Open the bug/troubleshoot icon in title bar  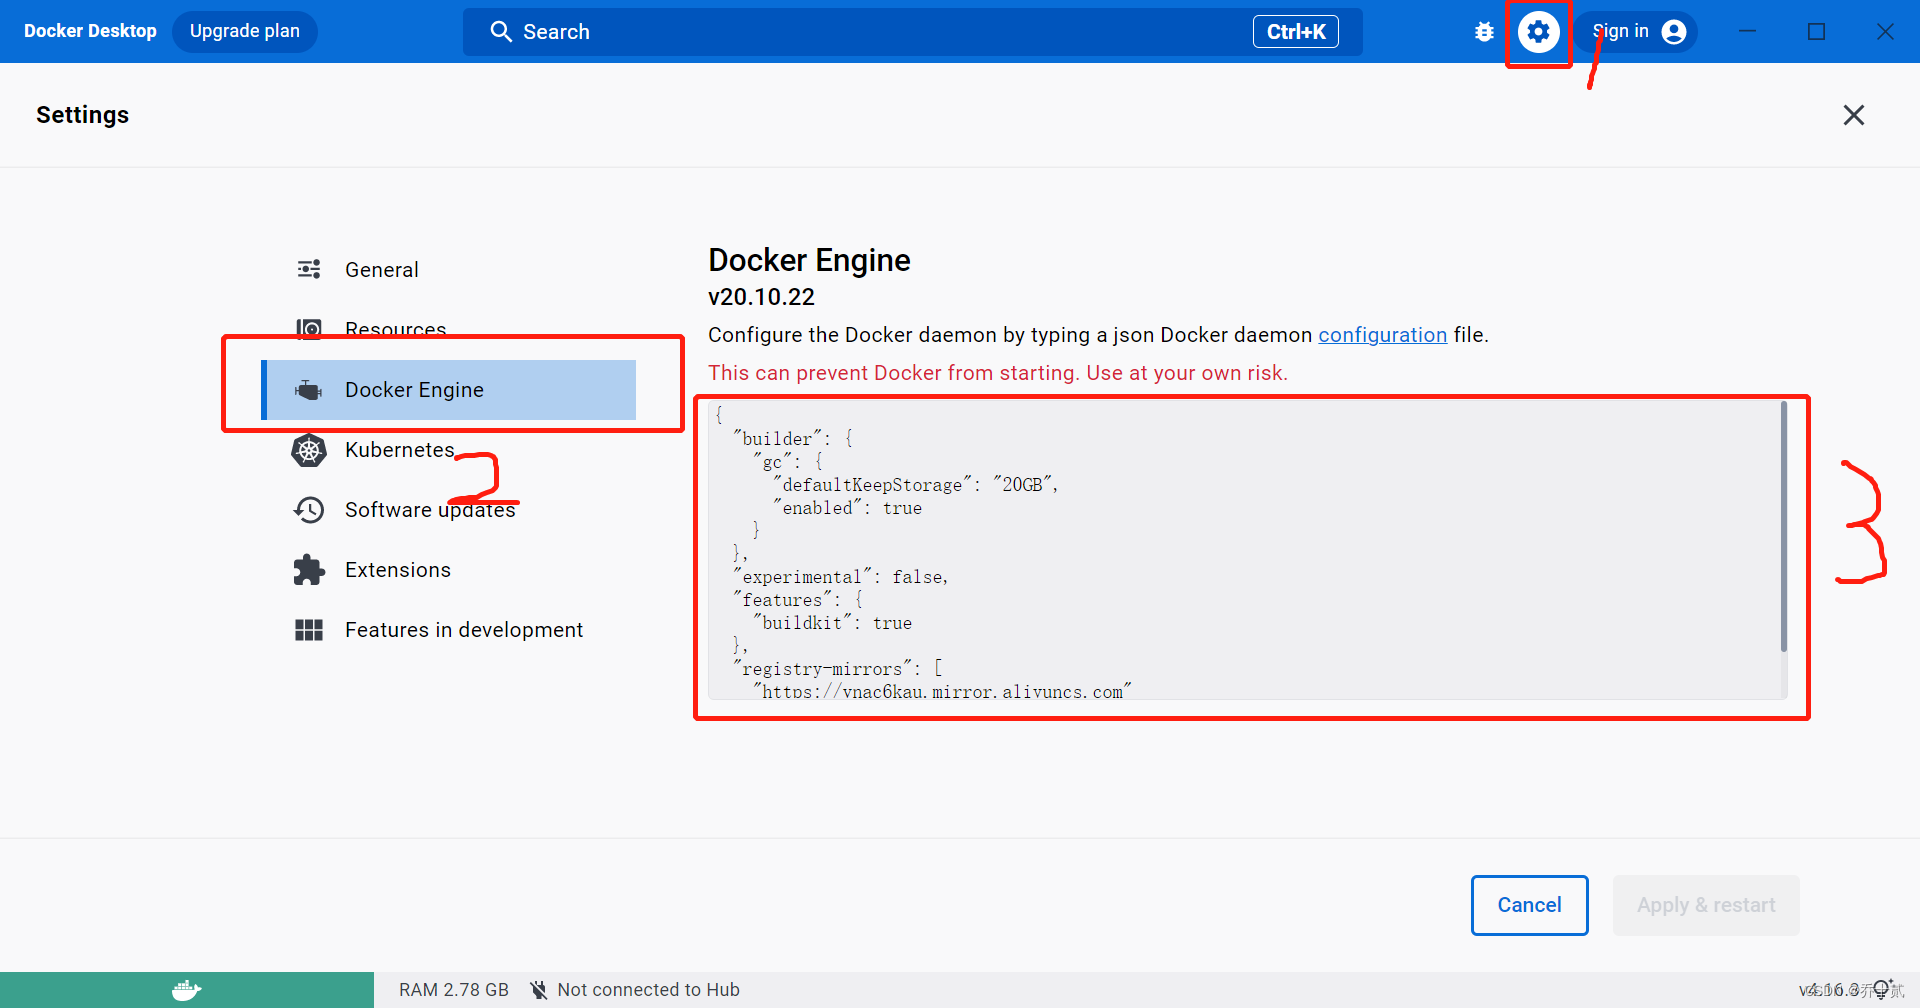pyautogui.click(x=1483, y=31)
